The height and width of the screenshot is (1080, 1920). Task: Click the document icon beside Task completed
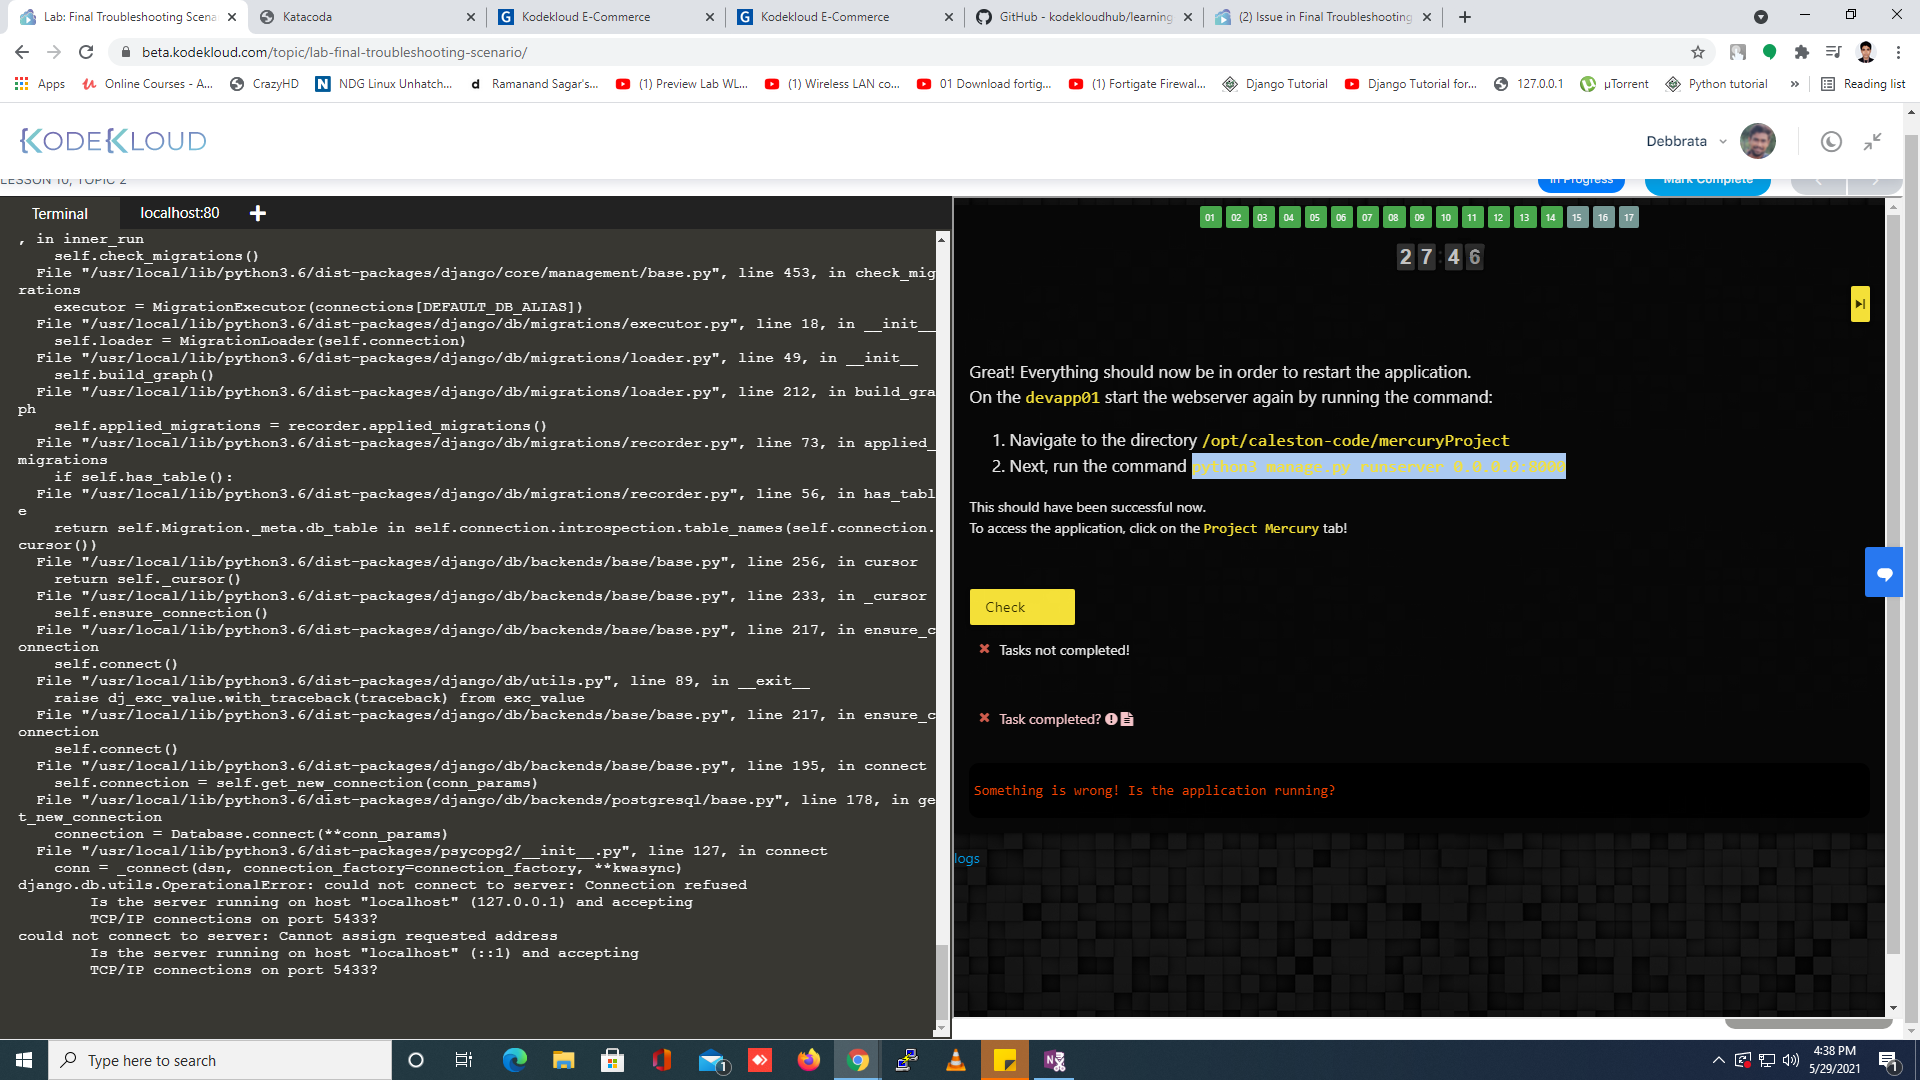point(1127,719)
